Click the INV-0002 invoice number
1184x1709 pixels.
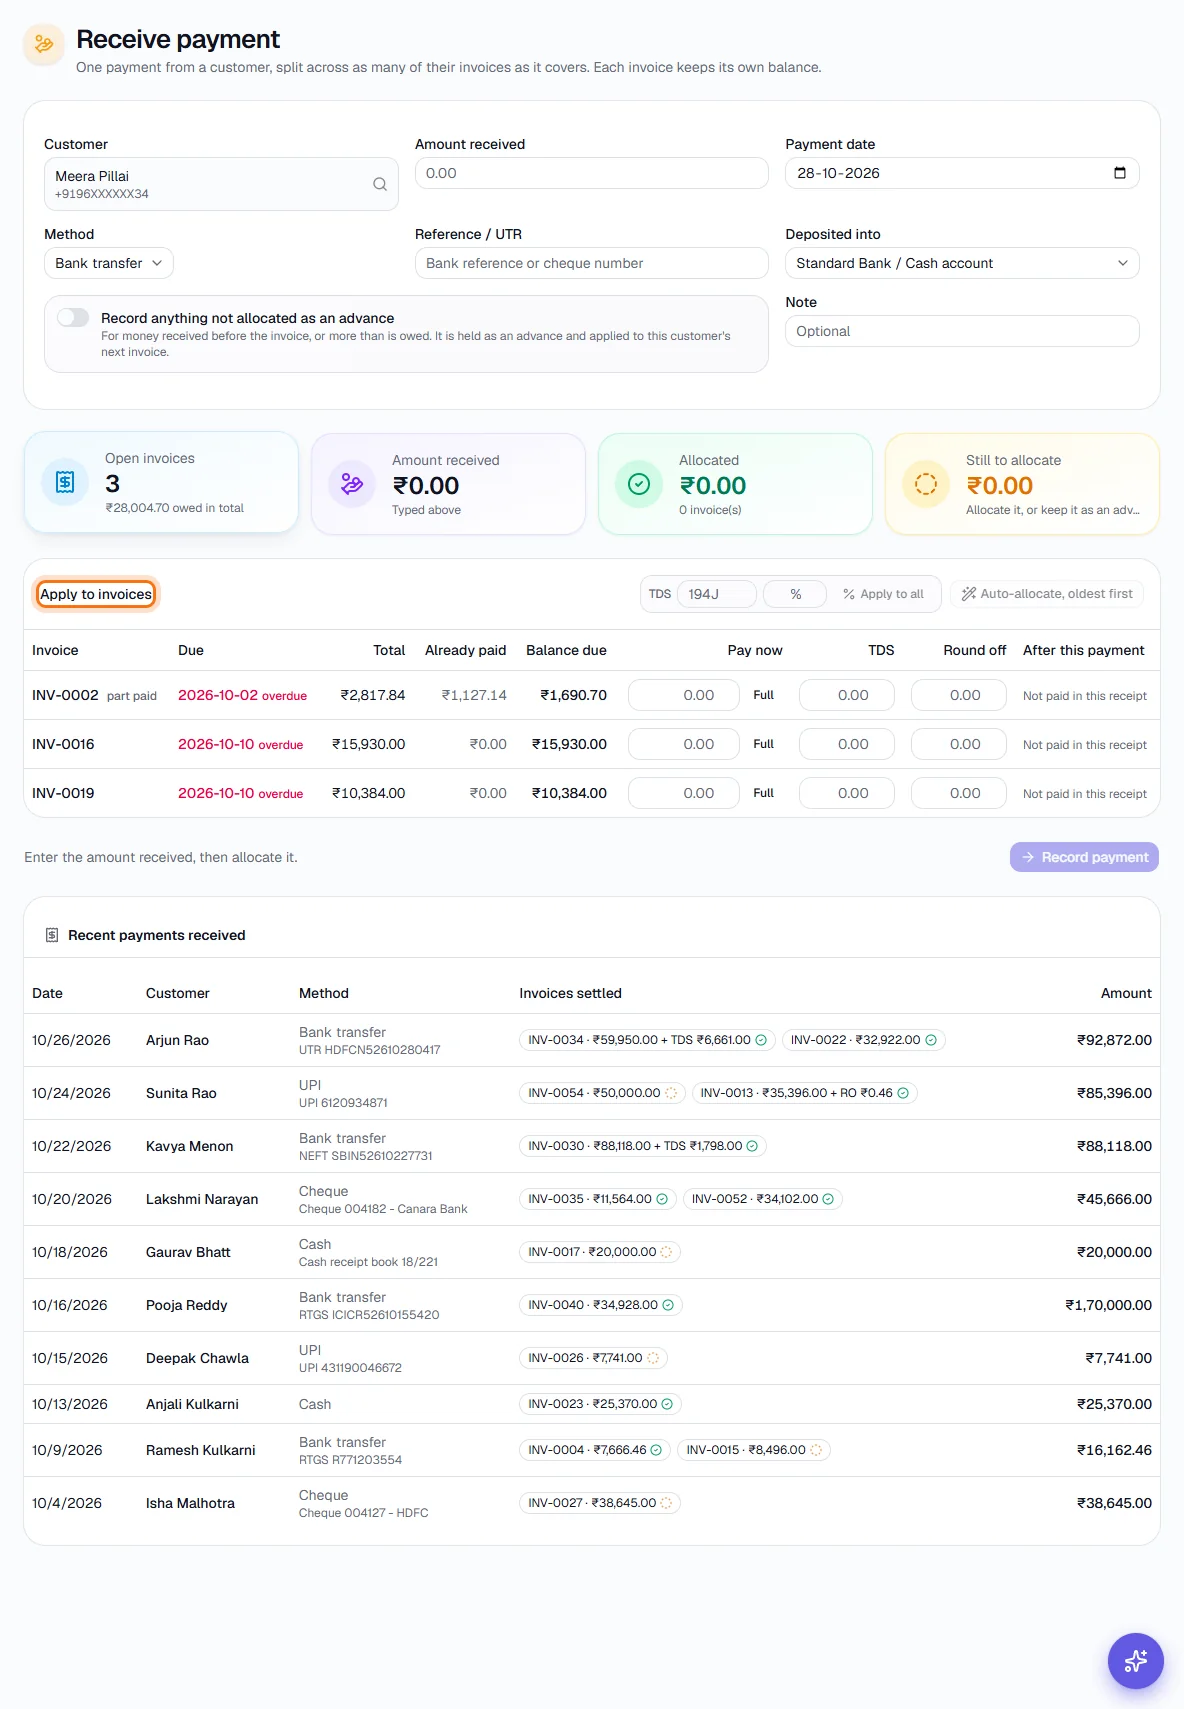[65, 695]
